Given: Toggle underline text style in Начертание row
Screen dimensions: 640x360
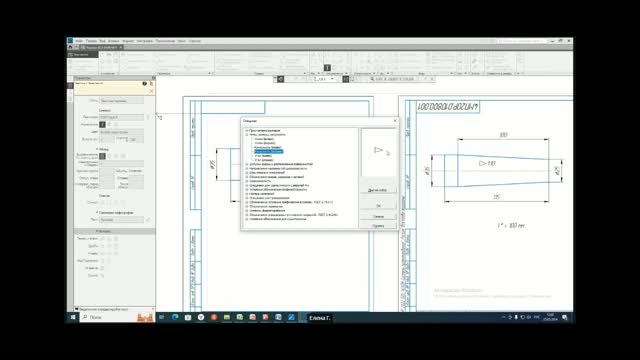Looking at the screenshot, I should pyautogui.click(x=116, y=124).
